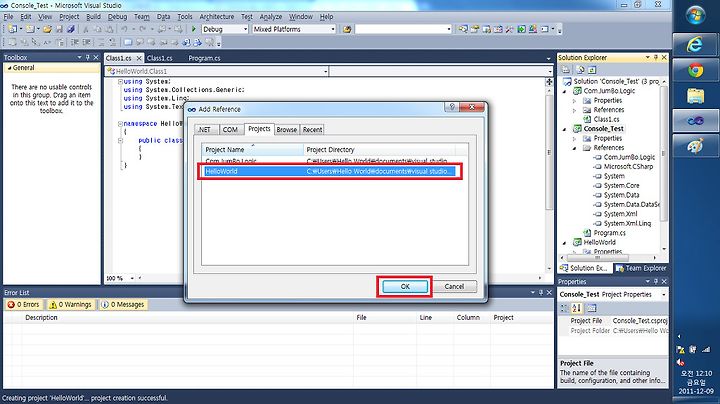Image resolution: width=720 pixels, height=404 pixels.
Task: Select System.Core reference in Solution Explorer
Action: pos(621,185)
